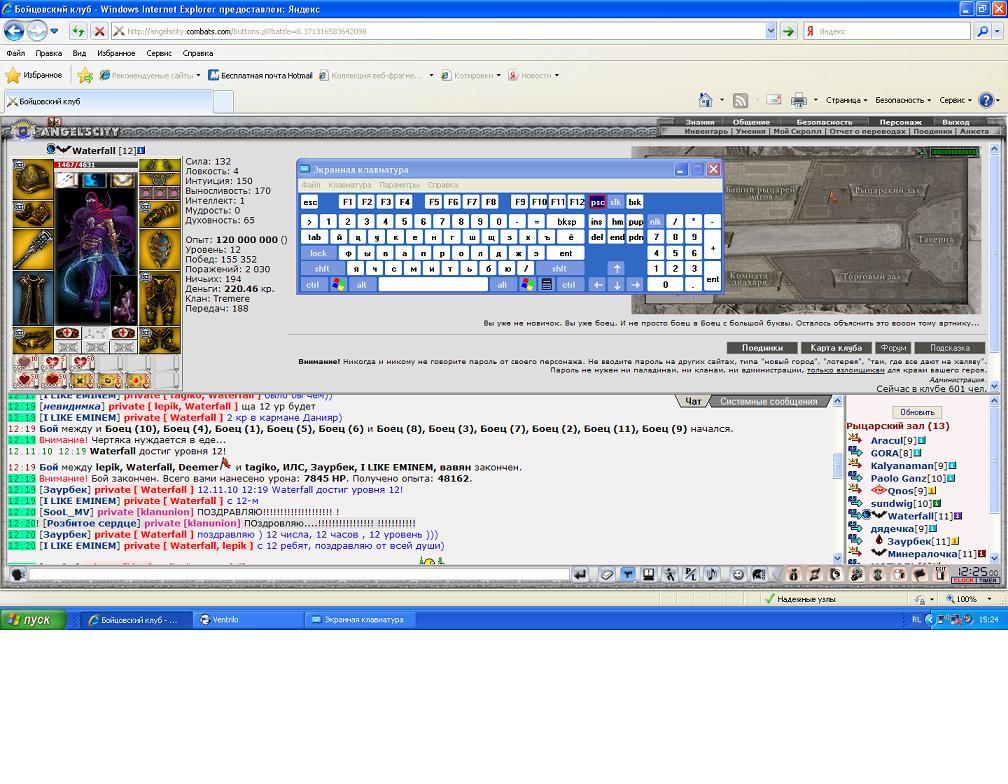Click the browser Back arrow button
Screen dimensions: 1008x784
pyautogui.click(x=14, y=31)
